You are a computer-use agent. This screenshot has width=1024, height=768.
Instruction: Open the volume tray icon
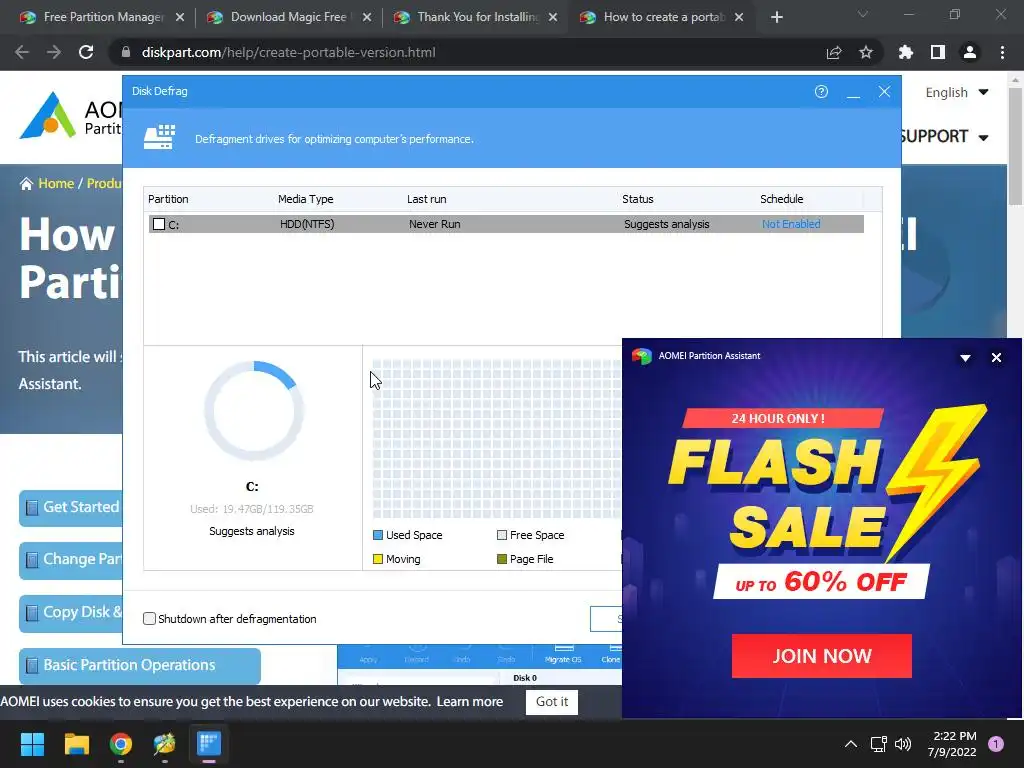click(x=903, y=744)
